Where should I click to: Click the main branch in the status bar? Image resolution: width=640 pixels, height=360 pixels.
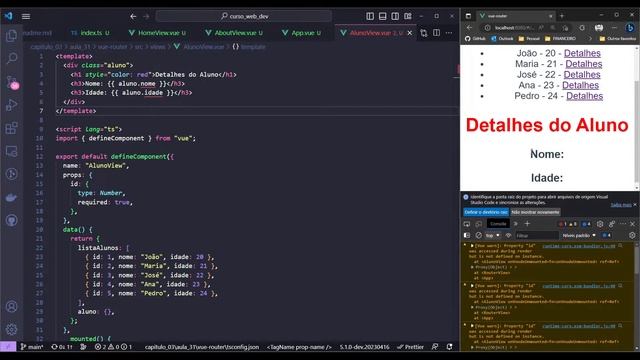[x=32, y=347]
